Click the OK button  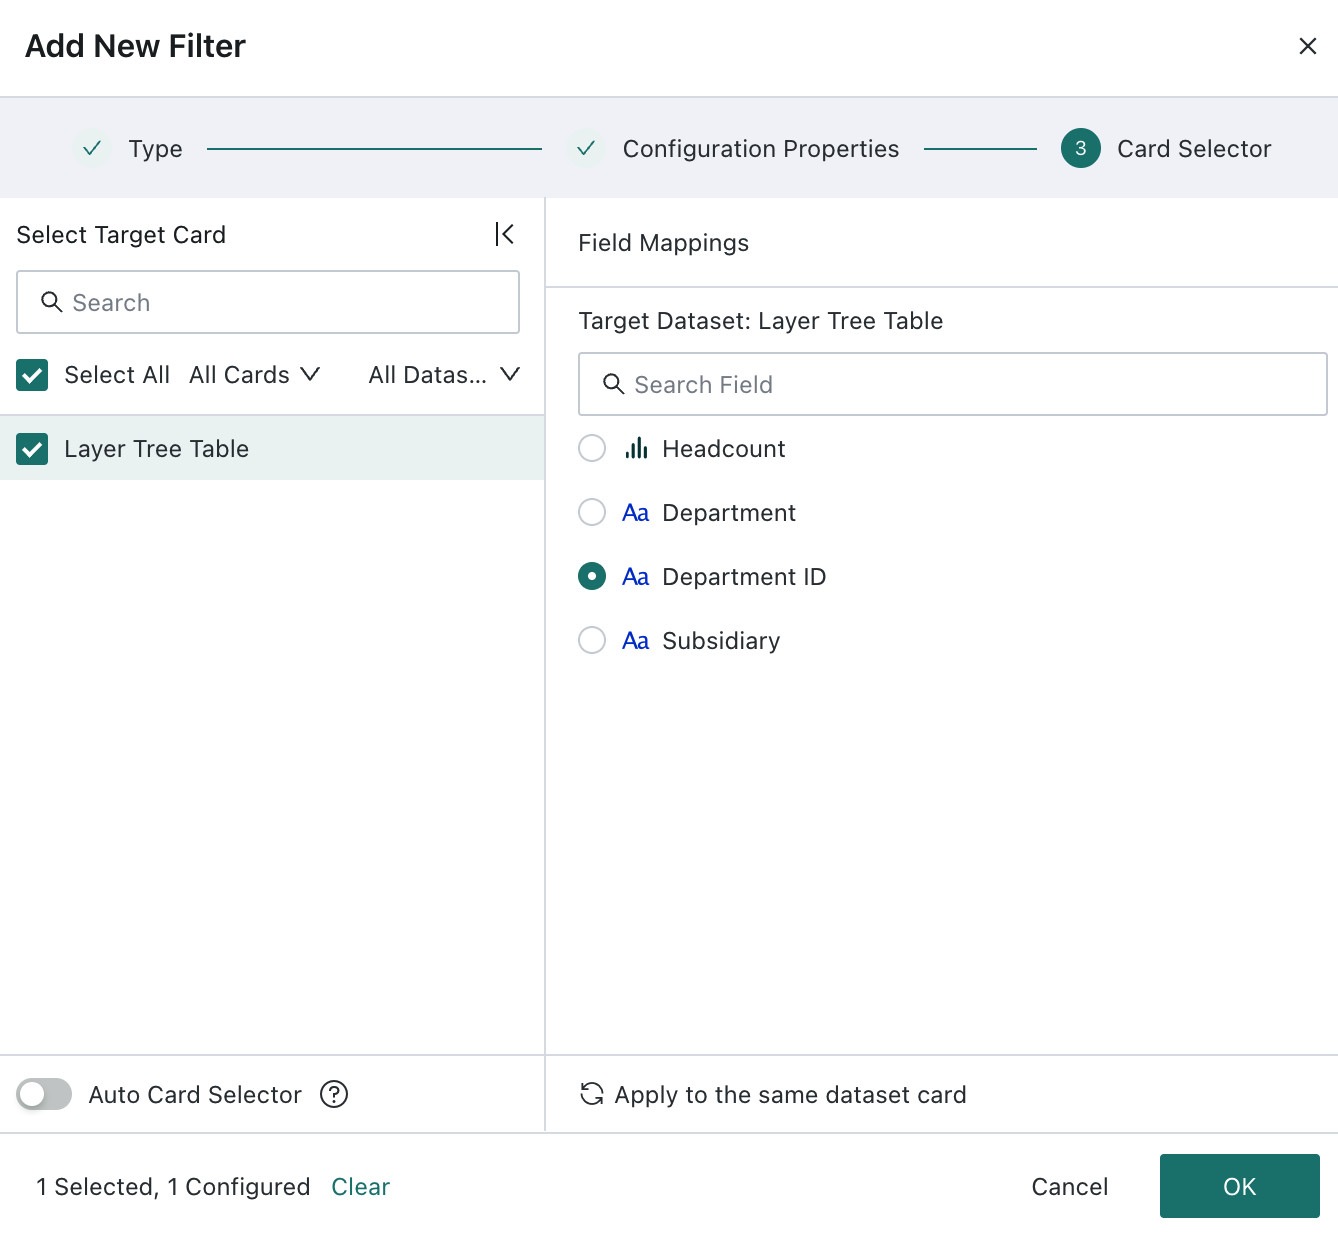pyautogui.click(x=1240, y=1186)
